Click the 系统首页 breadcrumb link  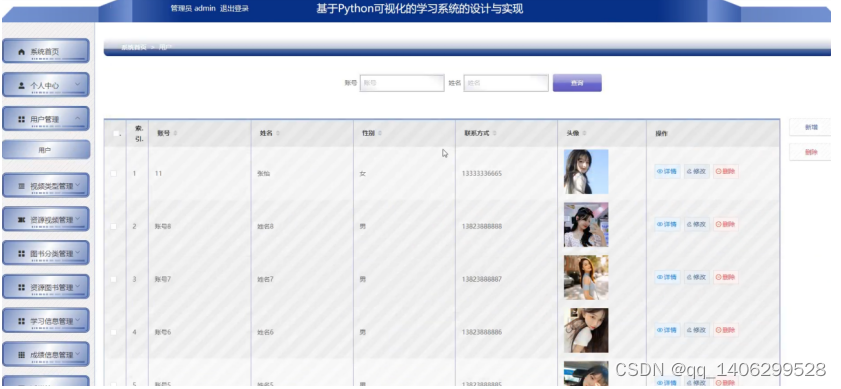coord(134,47)
